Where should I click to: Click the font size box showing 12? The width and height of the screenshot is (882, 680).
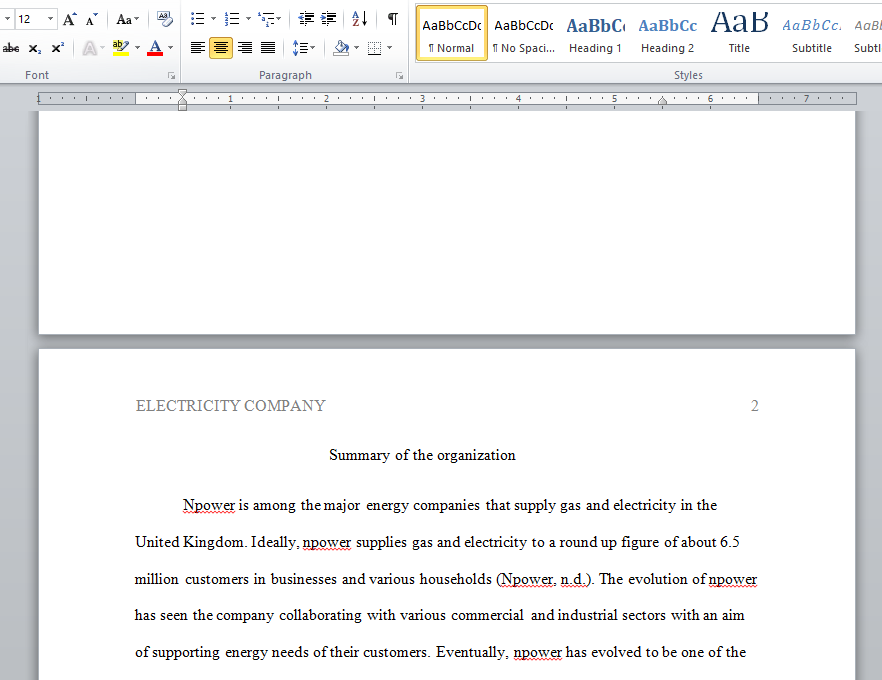click(29, 20)
